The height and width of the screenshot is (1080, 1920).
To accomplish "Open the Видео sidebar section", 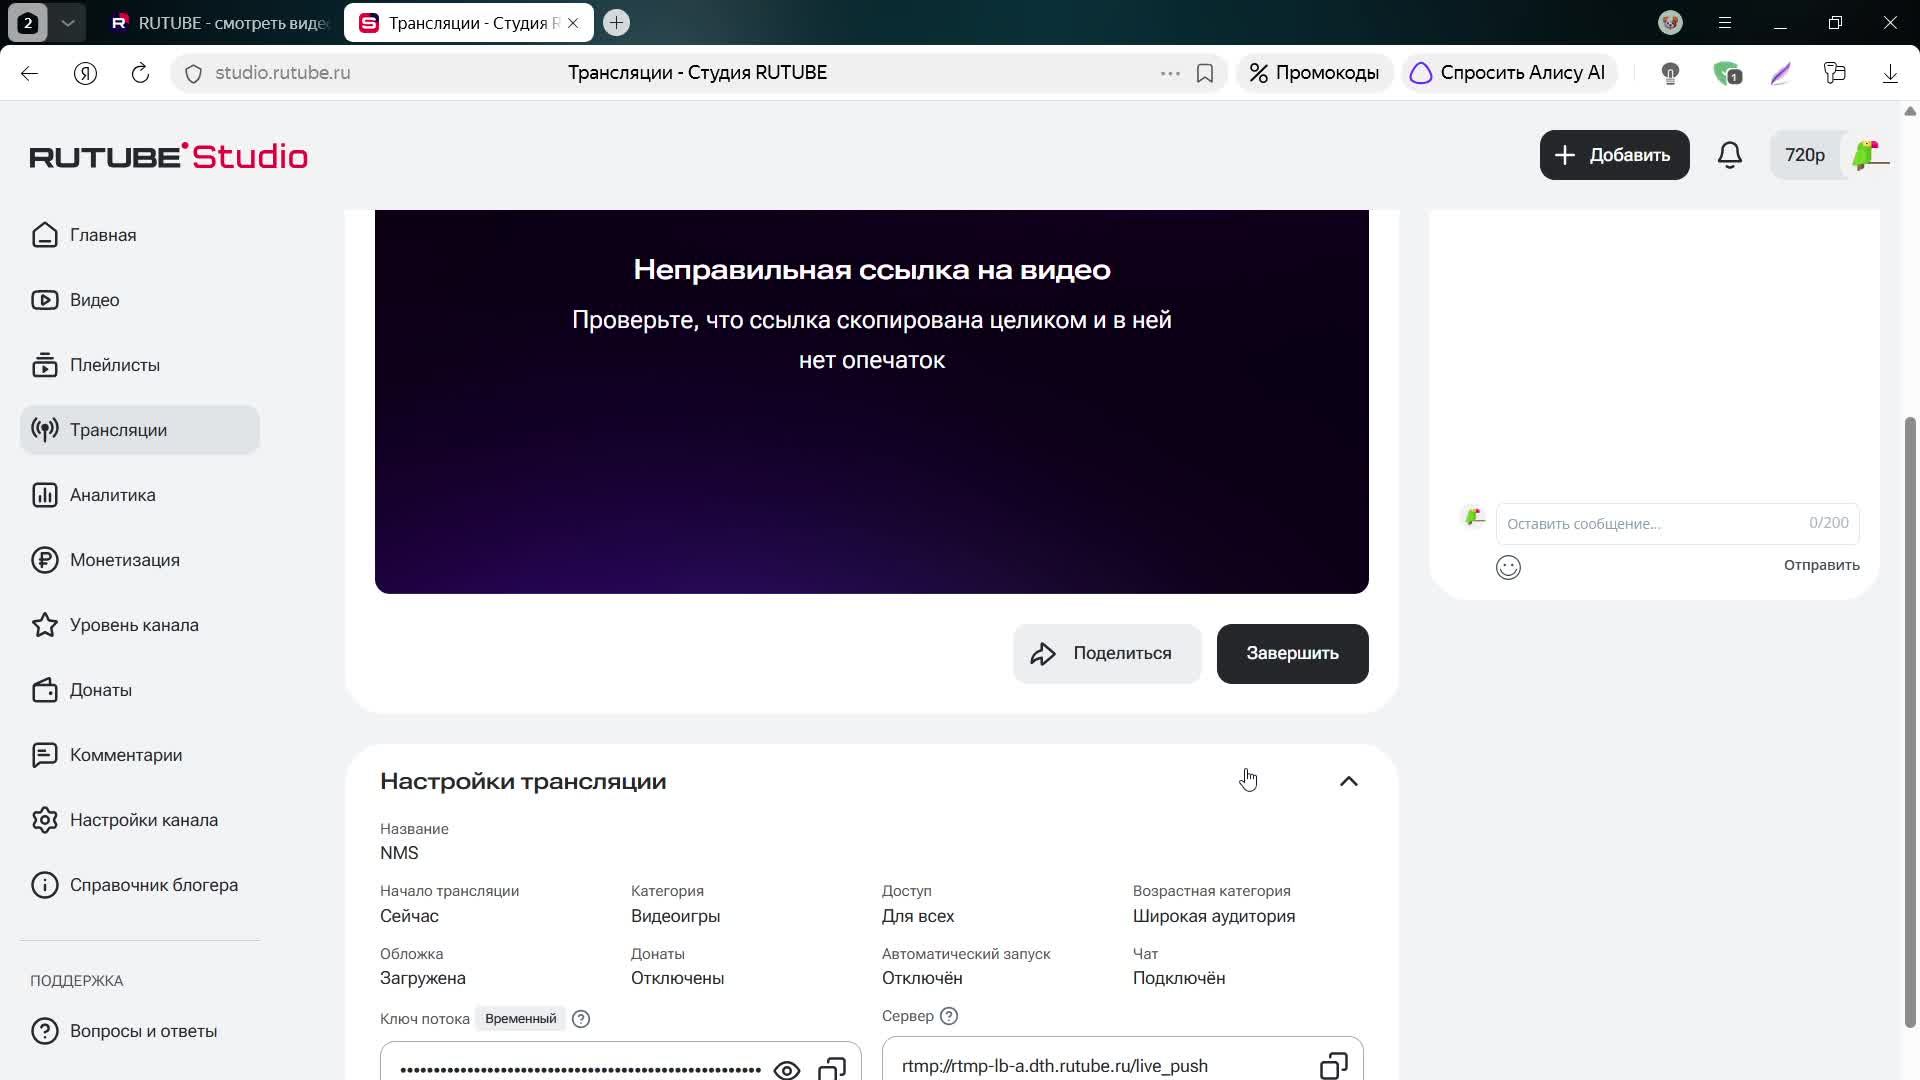I will pos(140,300).
